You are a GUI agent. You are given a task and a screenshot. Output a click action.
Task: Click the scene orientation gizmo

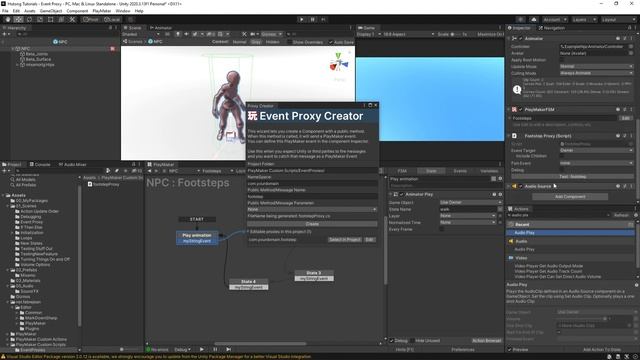[339, 62]
